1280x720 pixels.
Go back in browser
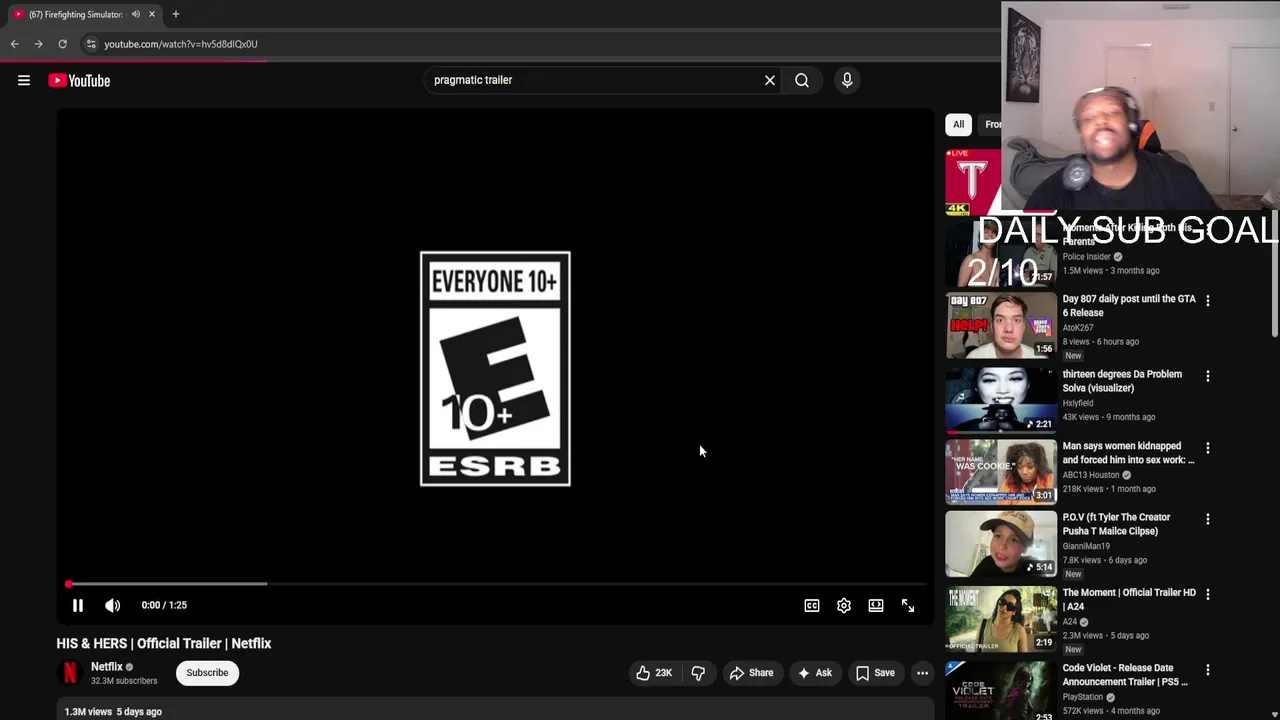click(x=14, y=44)
